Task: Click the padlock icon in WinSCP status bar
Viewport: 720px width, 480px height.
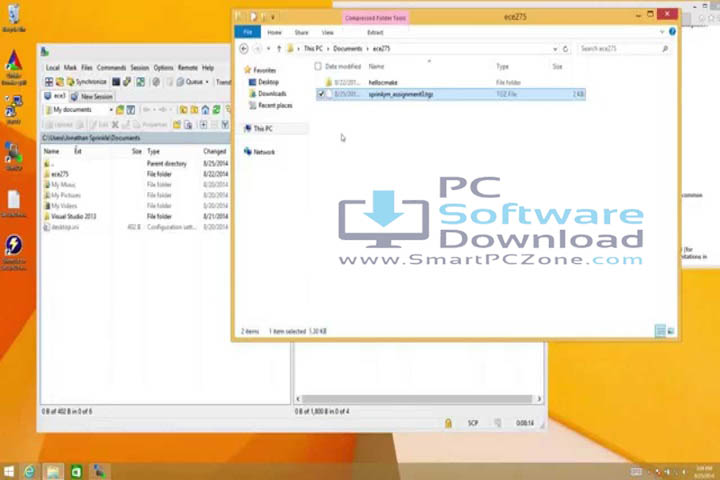Action: click(448, 423)
